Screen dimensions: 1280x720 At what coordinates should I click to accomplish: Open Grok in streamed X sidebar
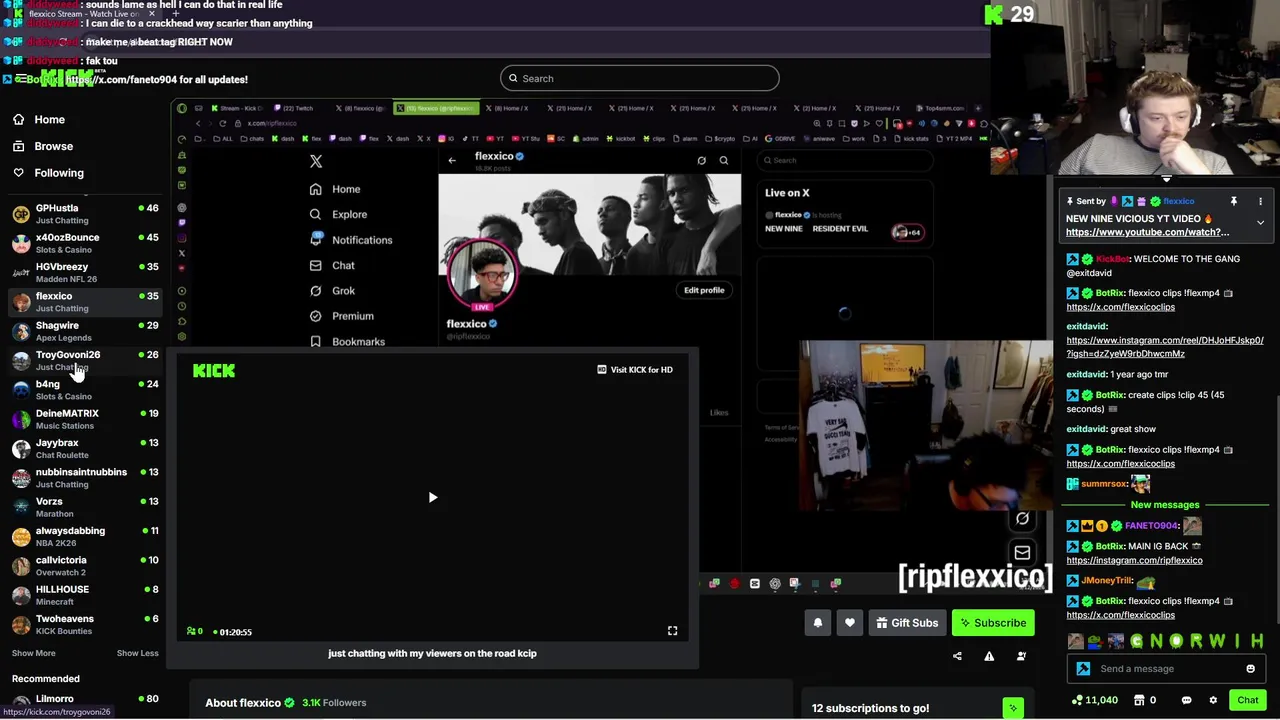point(332,291)
